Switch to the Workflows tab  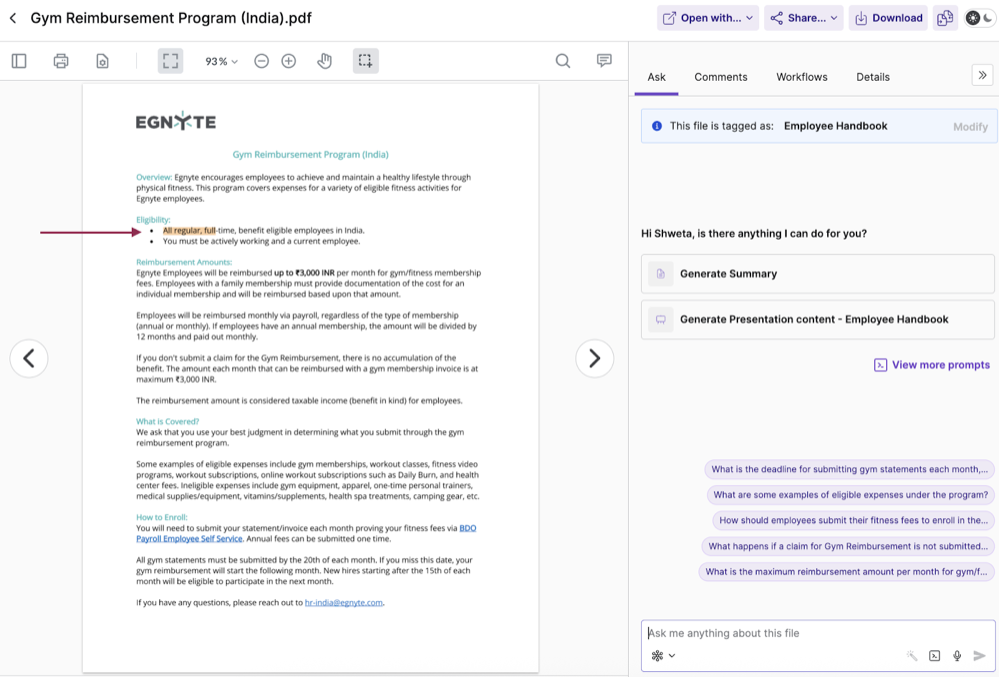pos(802,77)
